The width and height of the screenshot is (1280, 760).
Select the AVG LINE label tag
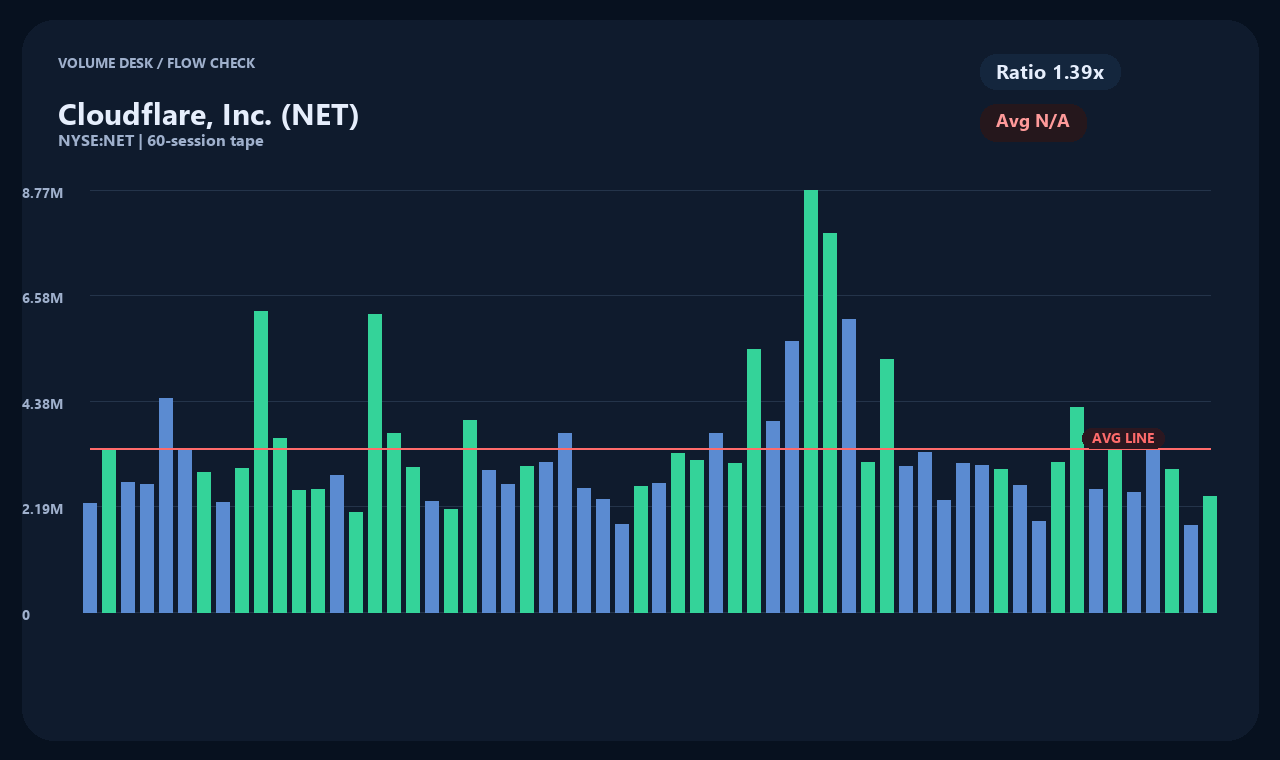pos(1123,438)
